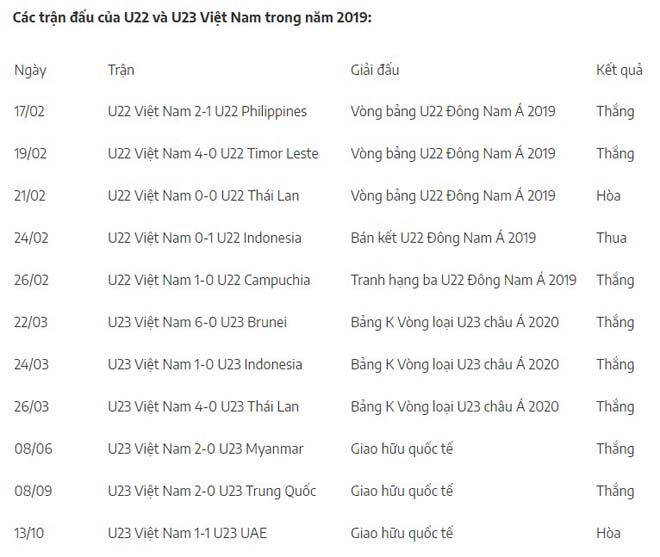Click the U22 Việt Nam 4-0 Timor Leste match
This screenshot has width=660, height=557.
tap(213, 154)
